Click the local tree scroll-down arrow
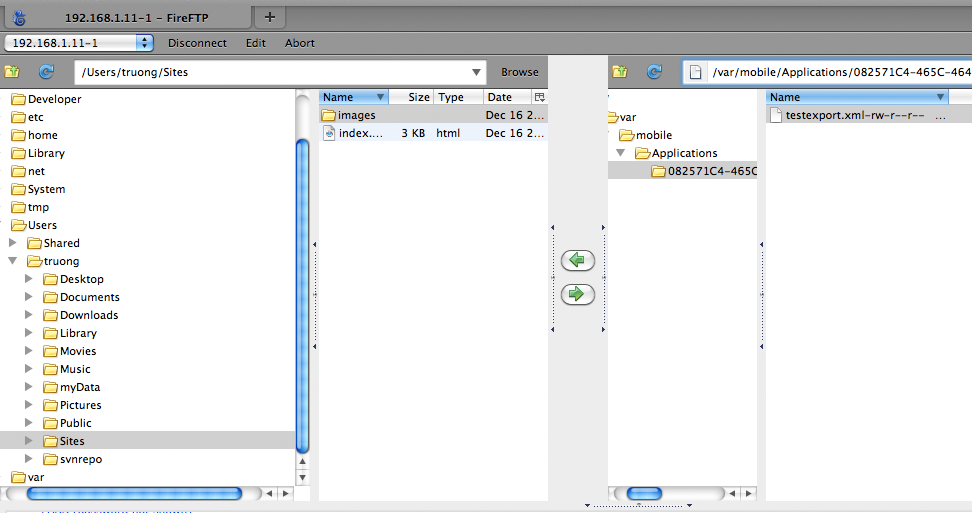The height and width of the screenshot is (513, 972). pyautogui.click(x=303, y=478)
